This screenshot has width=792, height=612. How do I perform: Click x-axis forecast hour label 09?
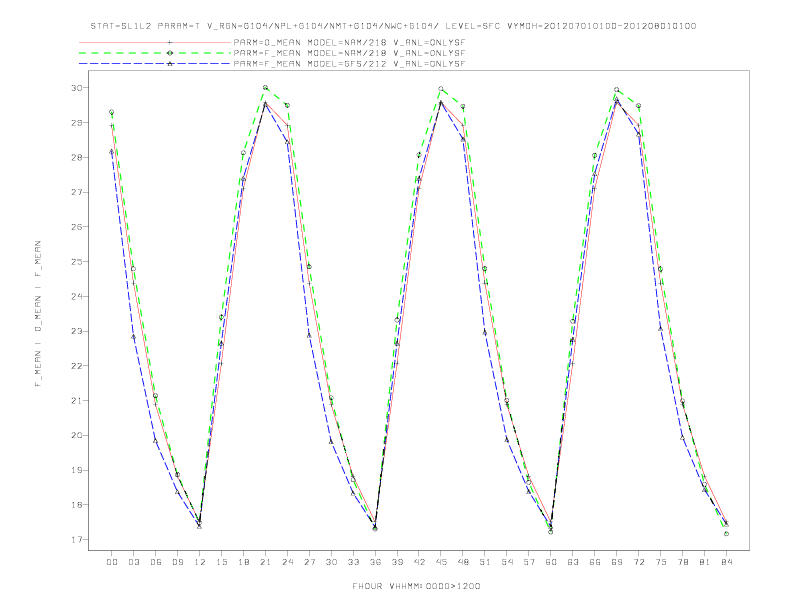tap(177, 562)
